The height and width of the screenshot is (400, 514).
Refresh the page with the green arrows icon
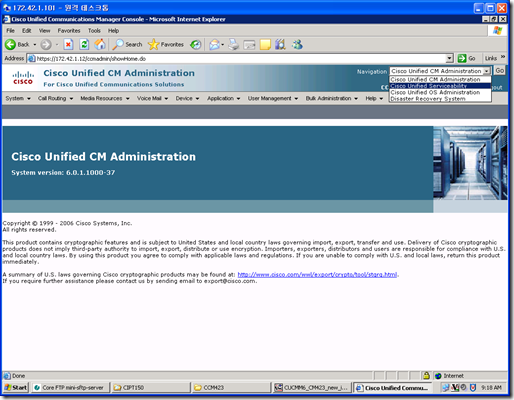click(84, 44)
